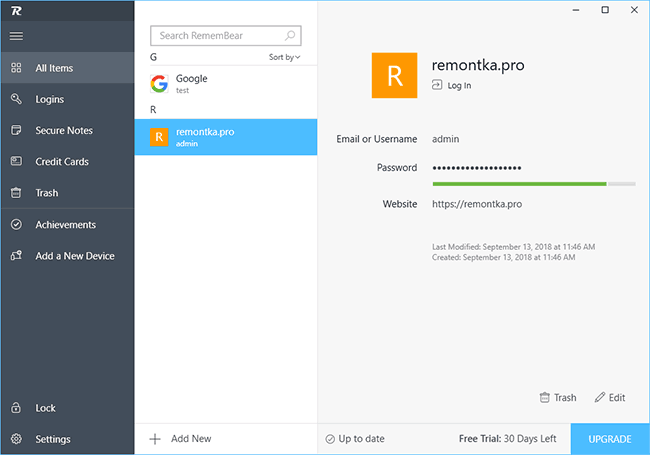Screen dimensions: 650x455
Task: Click the Search RememBear field
Action: click(226, 36)
